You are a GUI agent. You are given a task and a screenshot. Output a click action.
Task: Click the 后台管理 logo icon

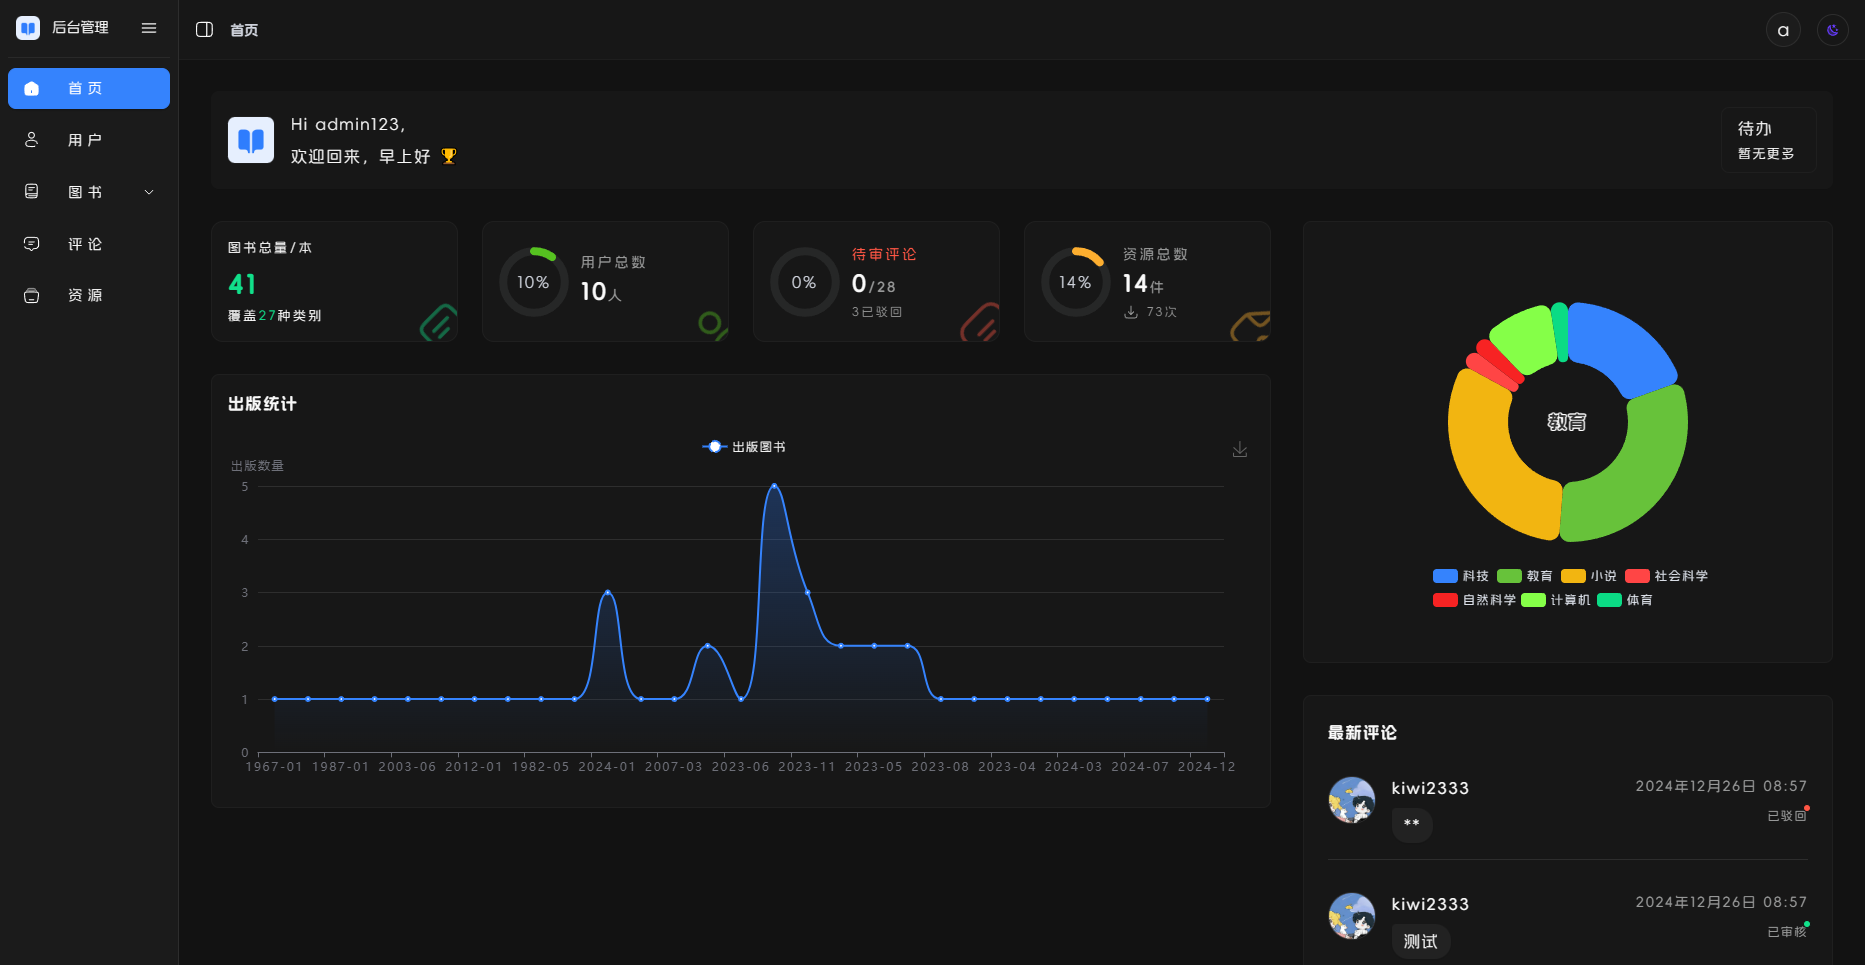tap(28, 28)
